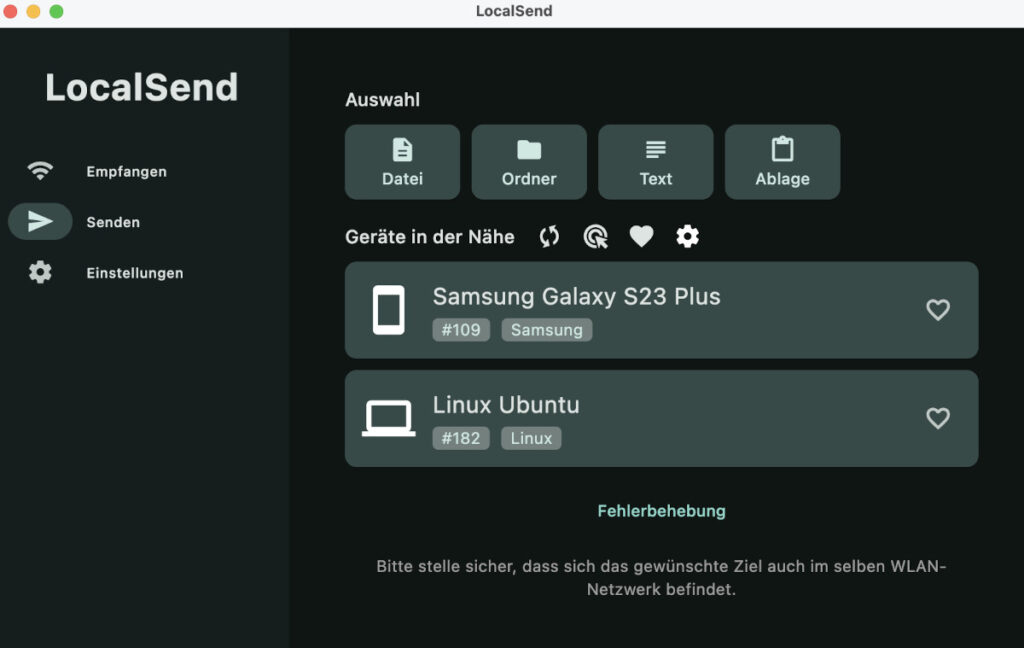Screen dimensions: 1024x648
Task: Open the Einstellungen section
Action: 134,273
